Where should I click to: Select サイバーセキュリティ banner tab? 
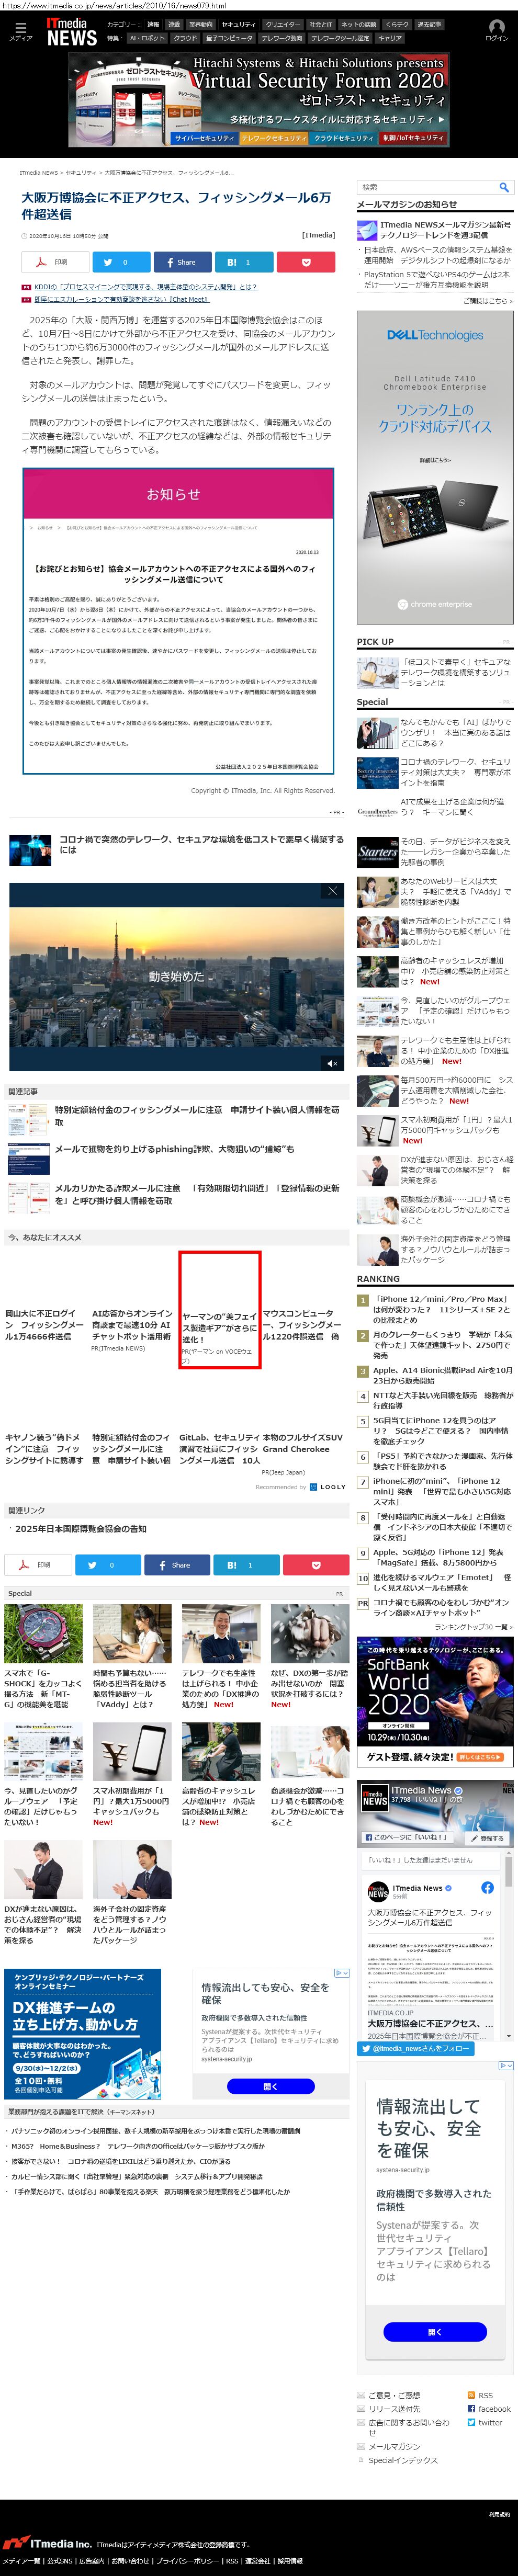(204, 138)
